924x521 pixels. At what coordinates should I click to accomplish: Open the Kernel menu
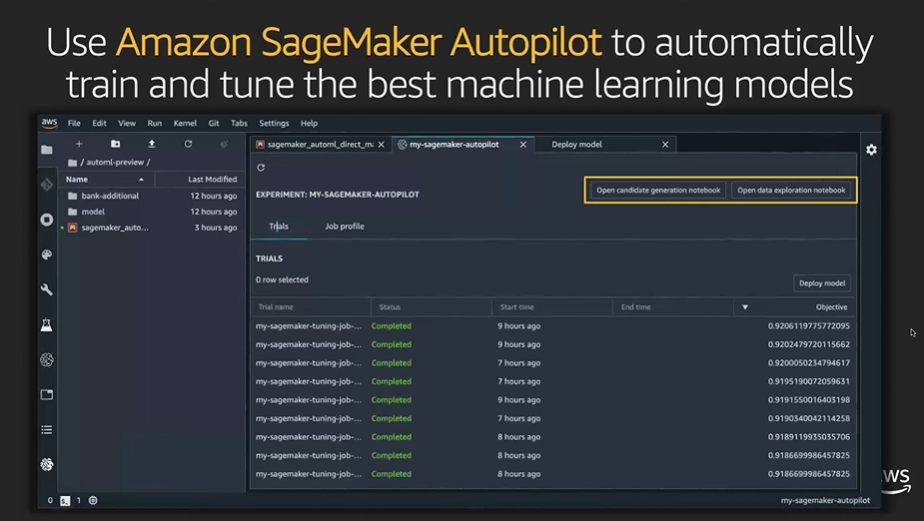(185, 123)
